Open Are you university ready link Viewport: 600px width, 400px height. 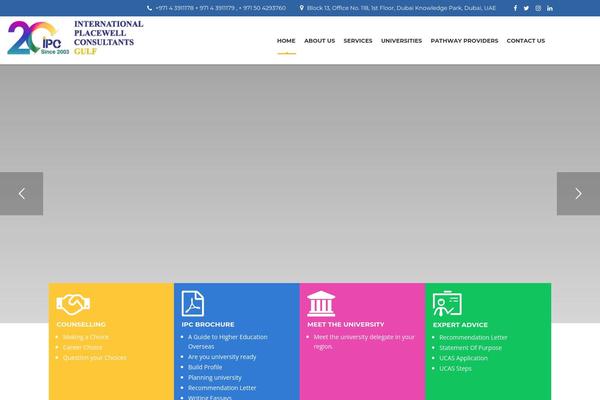[x=222, y=357]
